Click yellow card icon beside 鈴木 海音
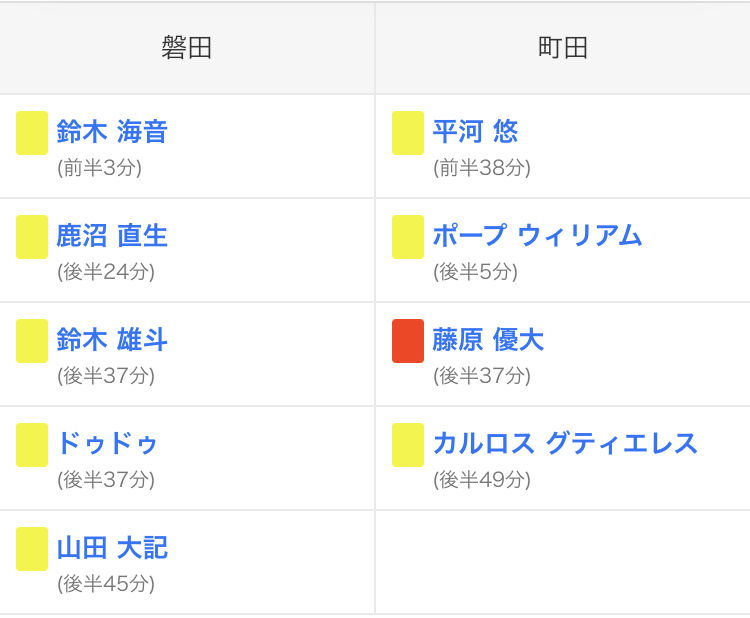Image resolution: width=750 pixels, height=618 pixels. tap(32, 133)
